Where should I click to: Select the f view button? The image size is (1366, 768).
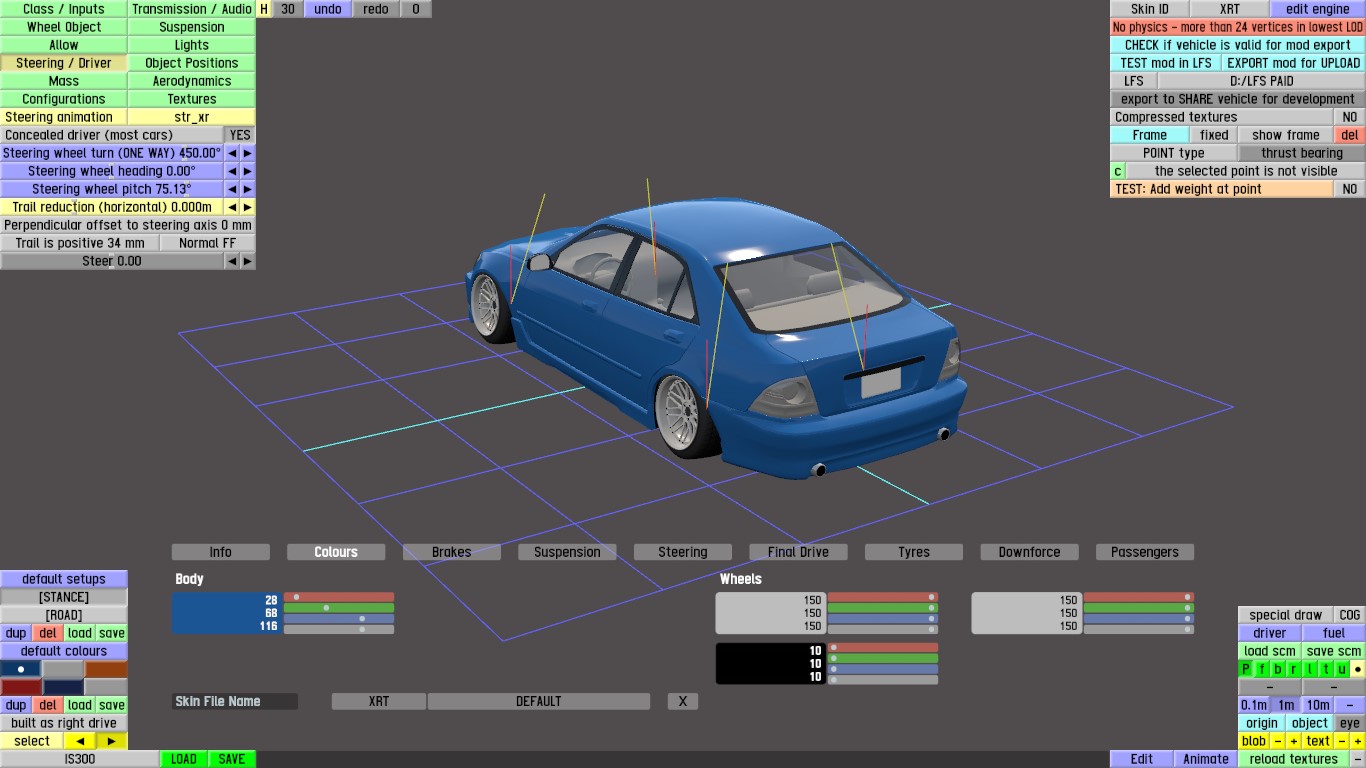point(1262,669)
